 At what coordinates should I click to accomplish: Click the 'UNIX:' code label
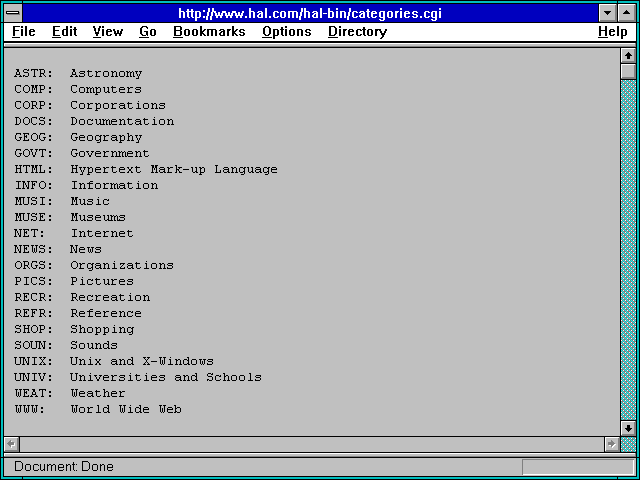33,361
